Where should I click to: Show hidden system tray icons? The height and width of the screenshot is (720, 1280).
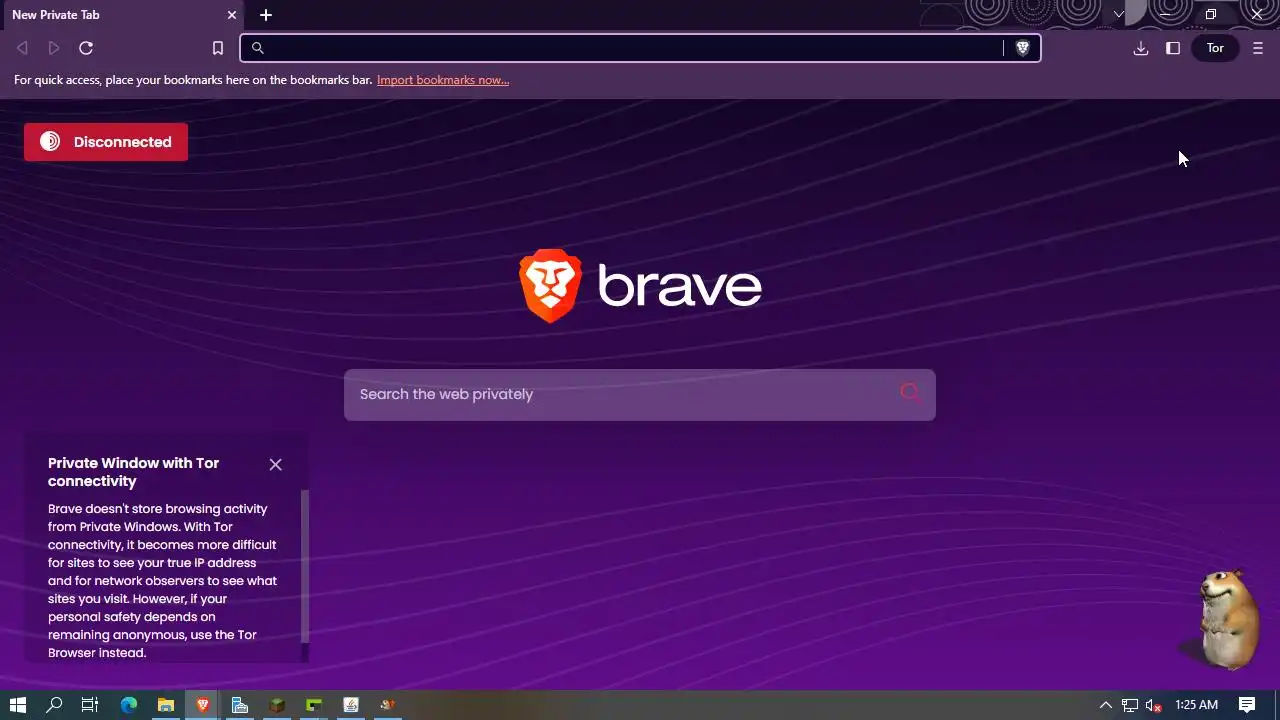coord(1105,705)
